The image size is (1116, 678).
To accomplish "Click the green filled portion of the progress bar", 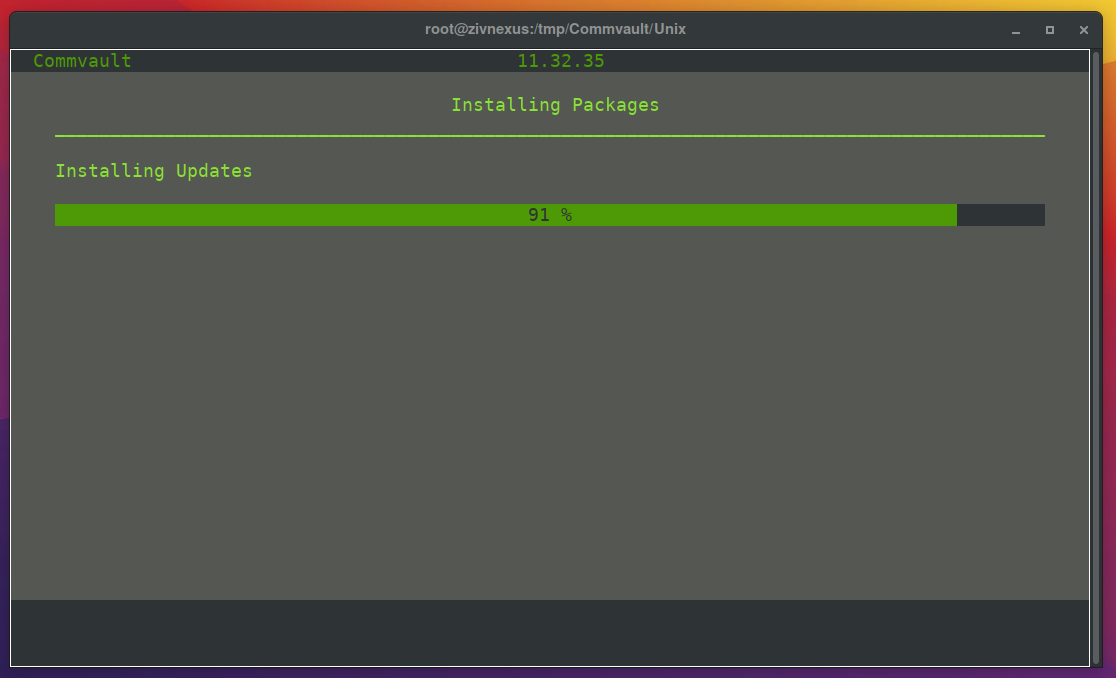I will tap(300, 215).
